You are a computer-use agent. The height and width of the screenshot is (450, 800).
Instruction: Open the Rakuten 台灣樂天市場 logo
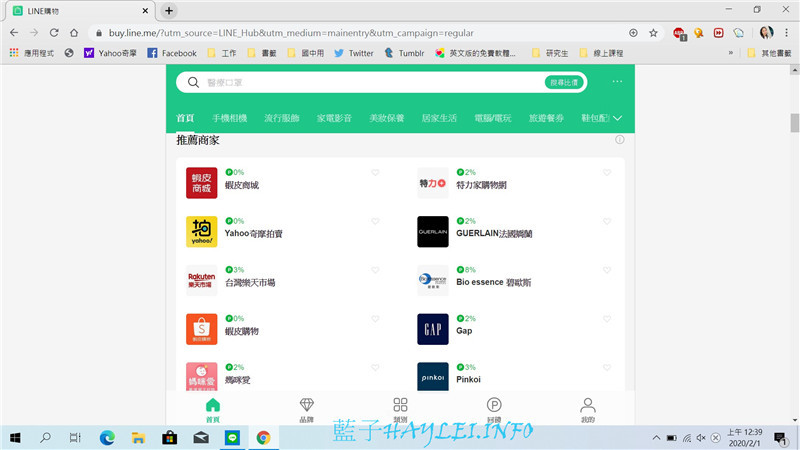(x=202, y=280)
